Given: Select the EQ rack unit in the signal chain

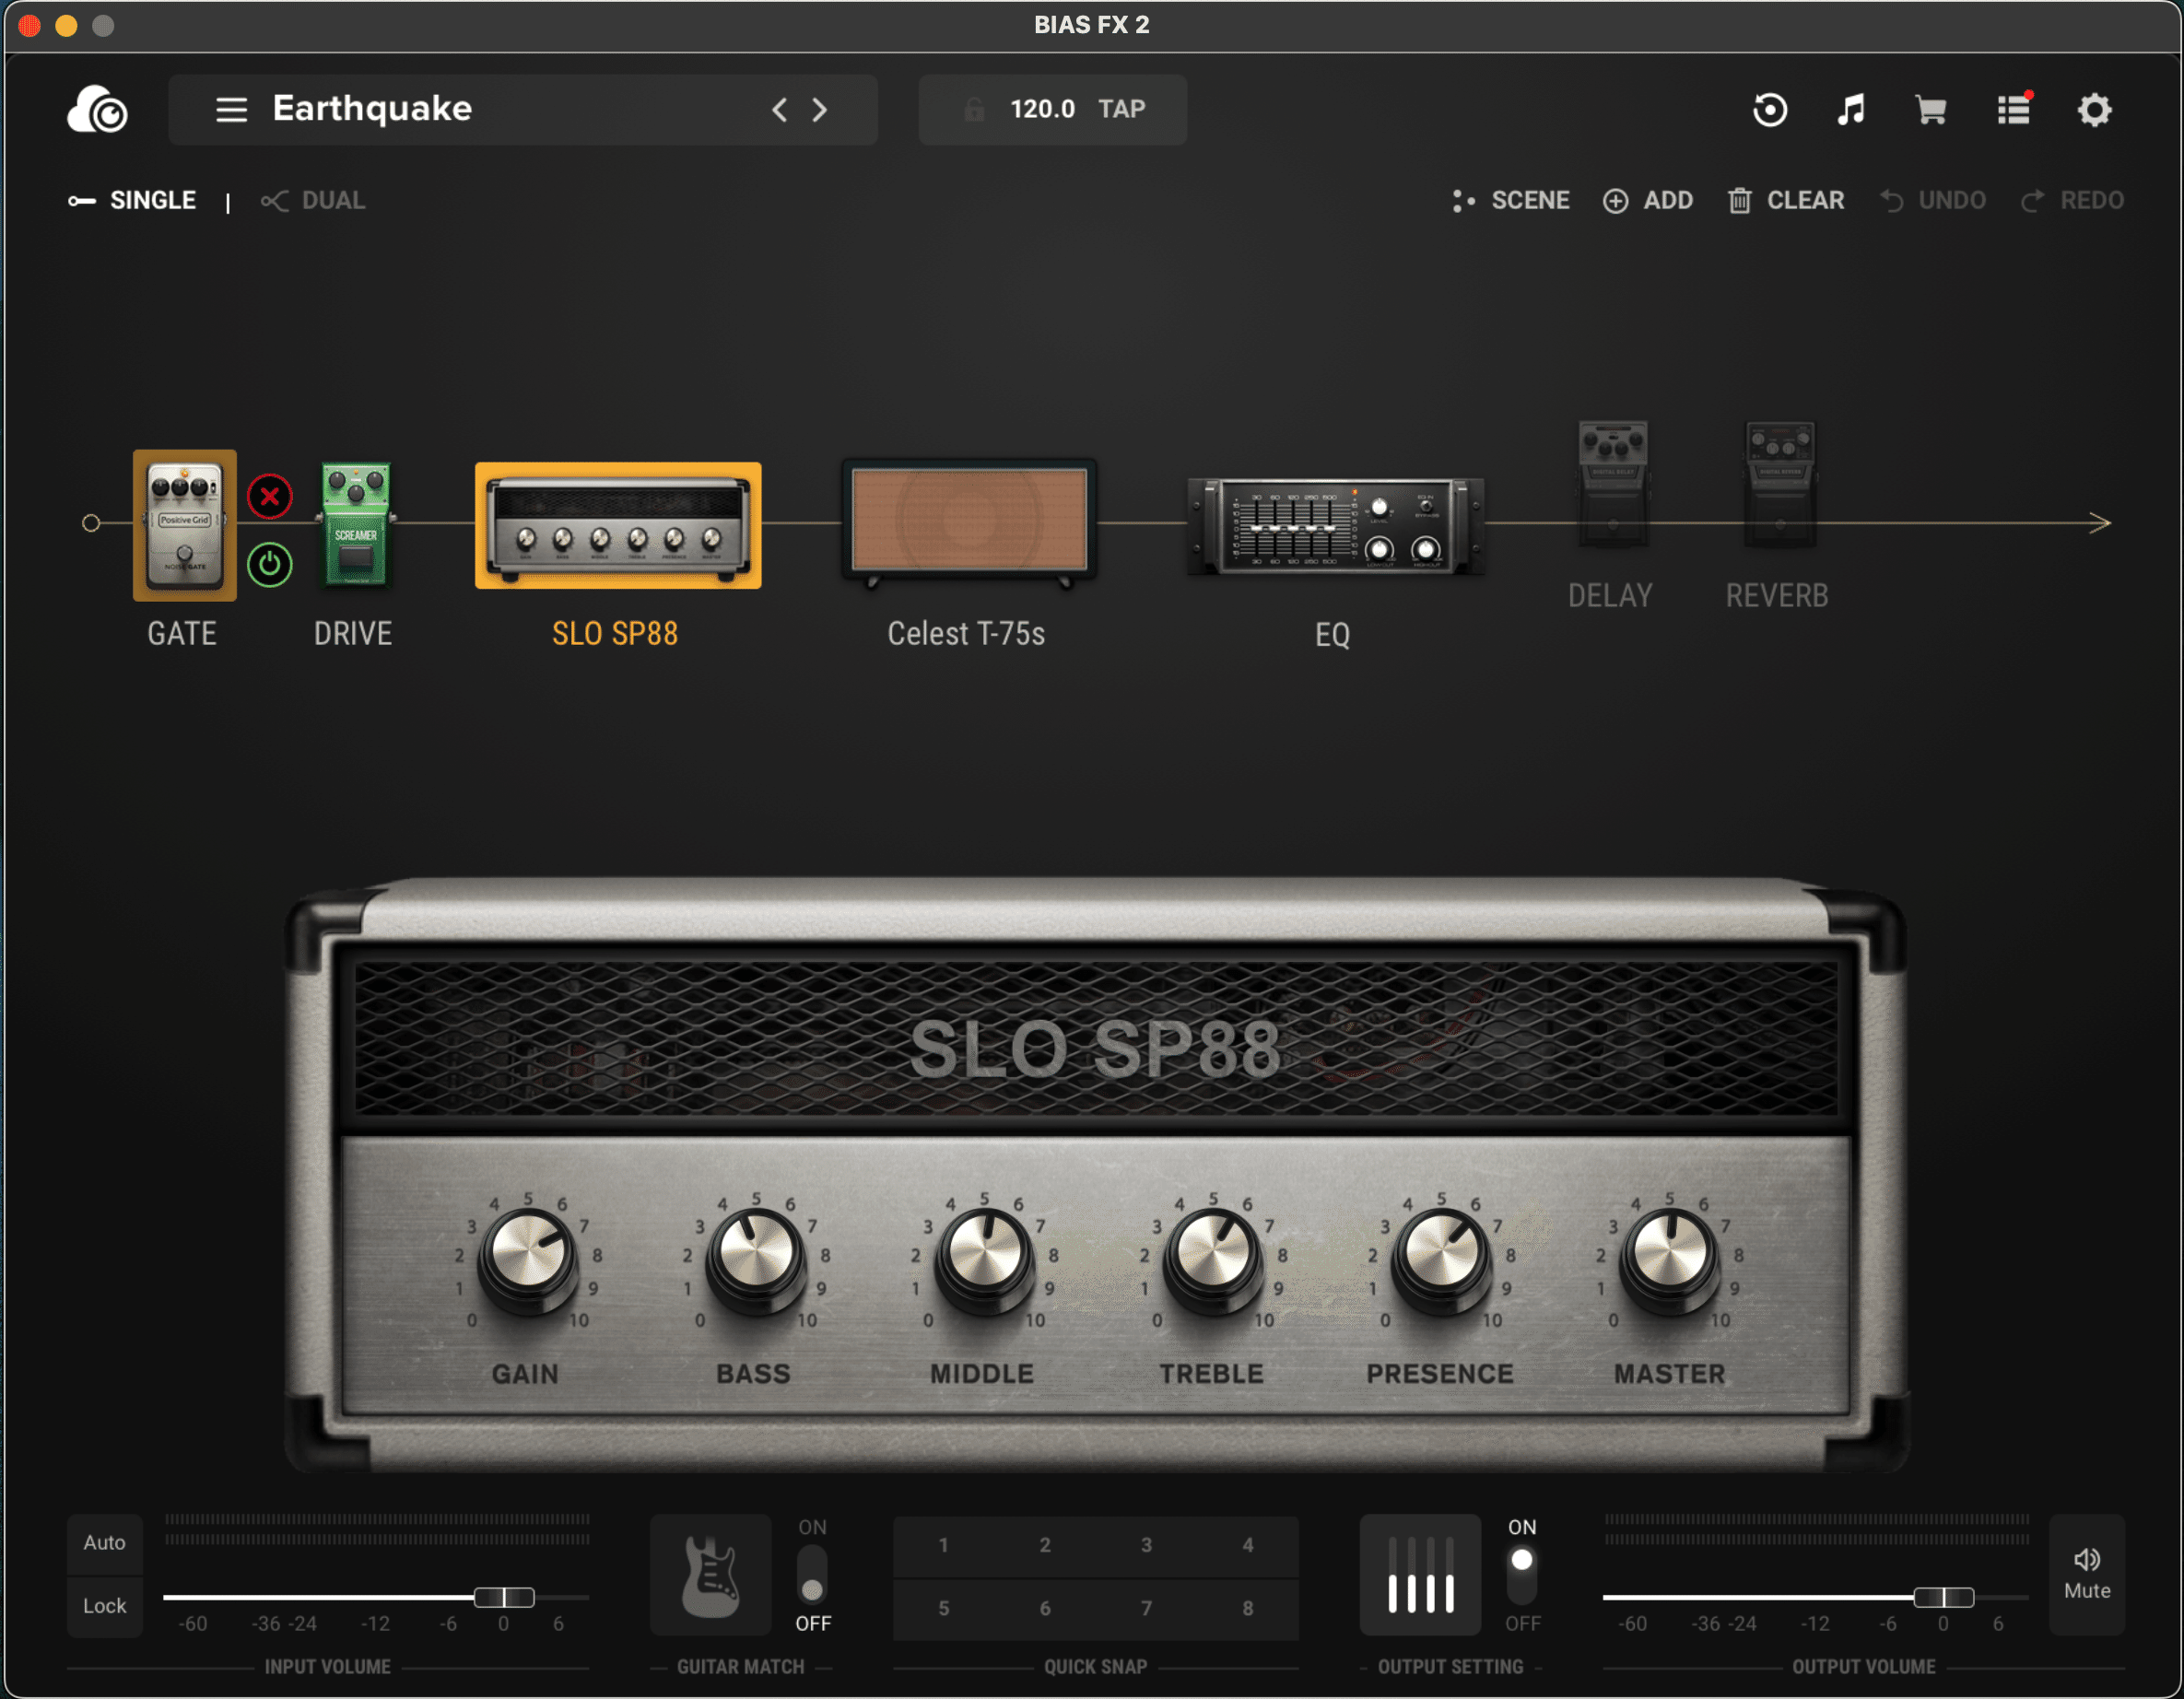Looking at the screenshot, I should 1334,525.
